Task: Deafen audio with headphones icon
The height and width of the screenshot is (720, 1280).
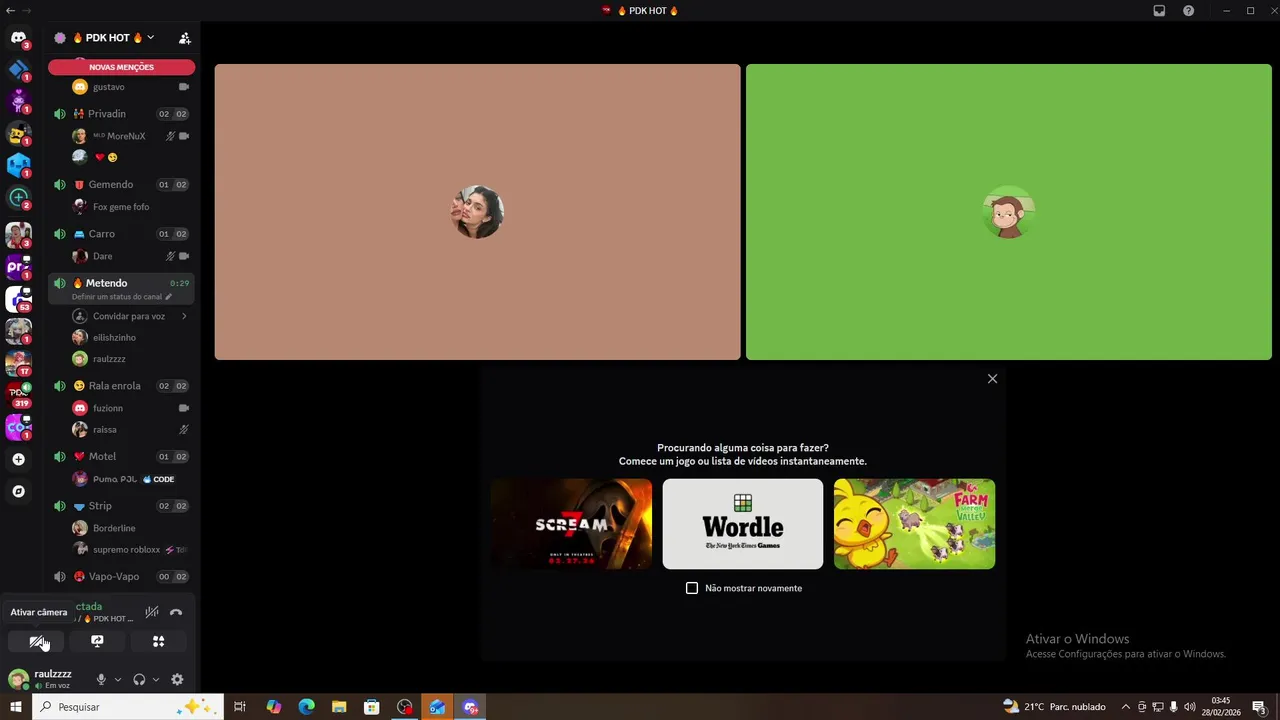Action: tap(139, 679)
